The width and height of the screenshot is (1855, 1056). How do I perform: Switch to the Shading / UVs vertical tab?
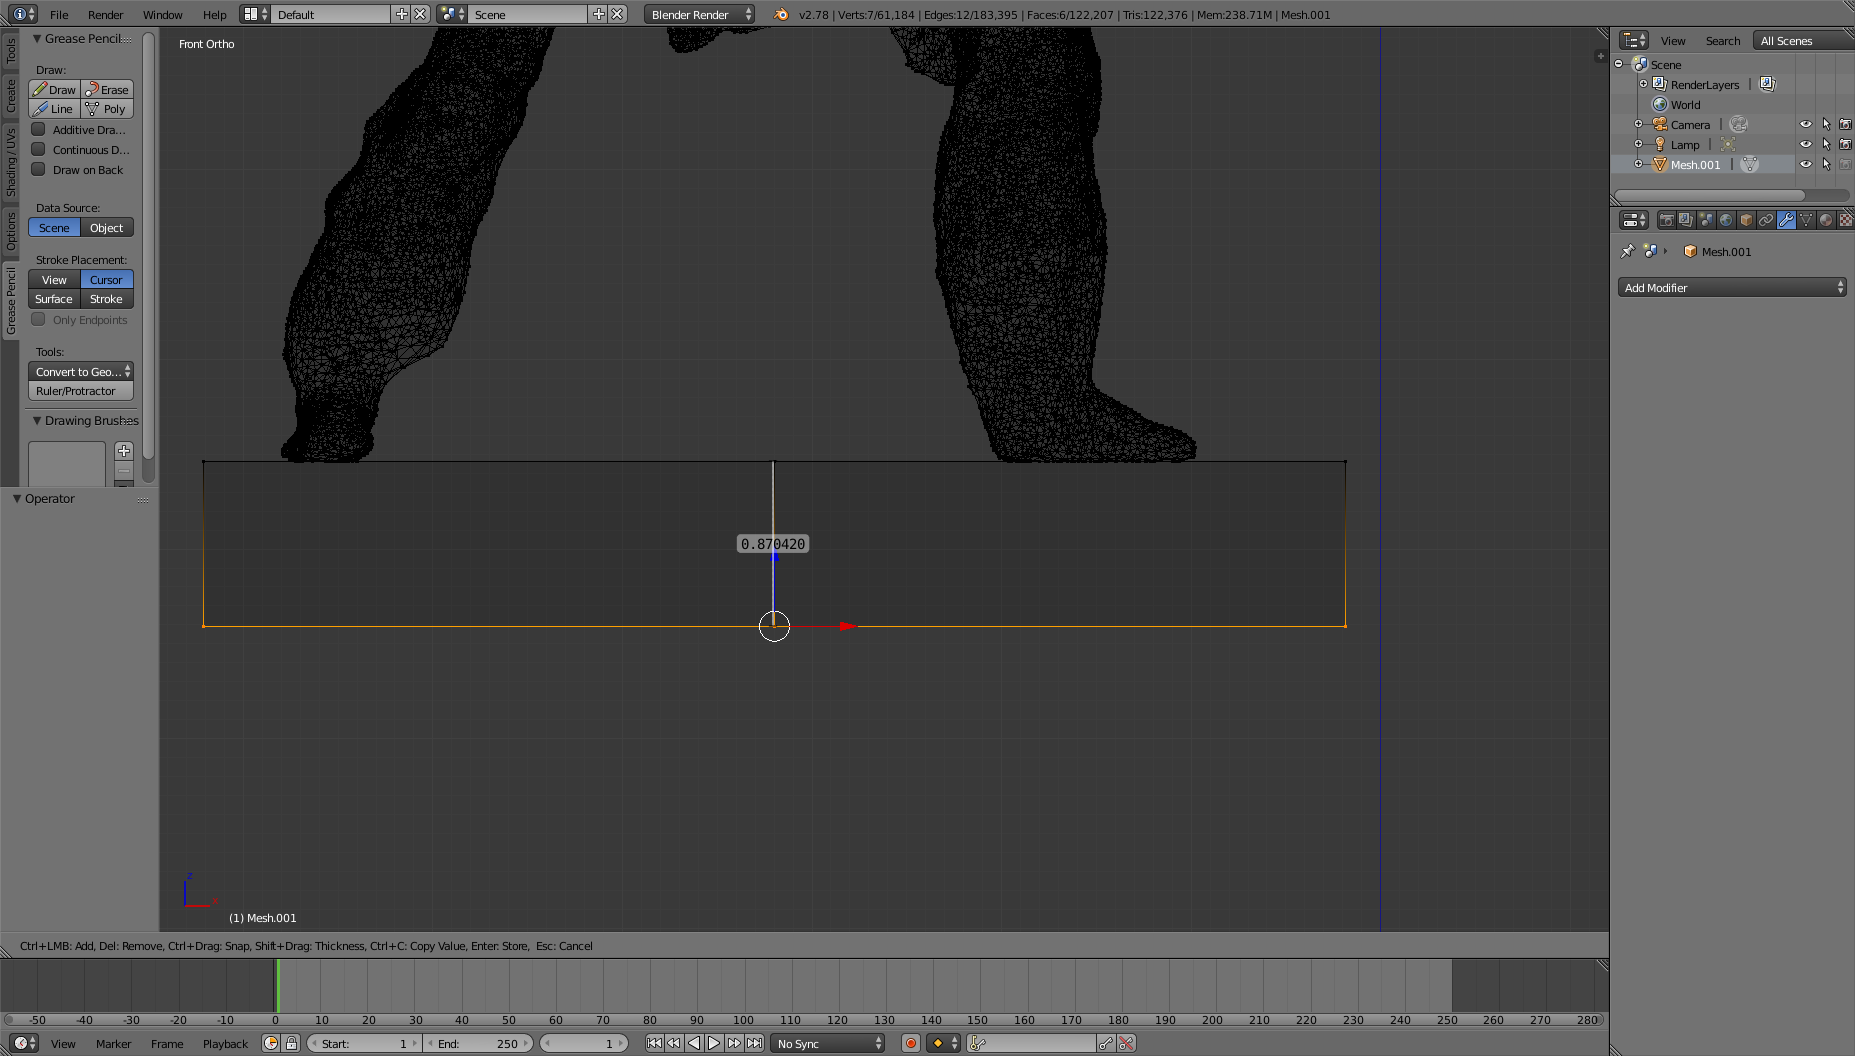pos(11,161)
